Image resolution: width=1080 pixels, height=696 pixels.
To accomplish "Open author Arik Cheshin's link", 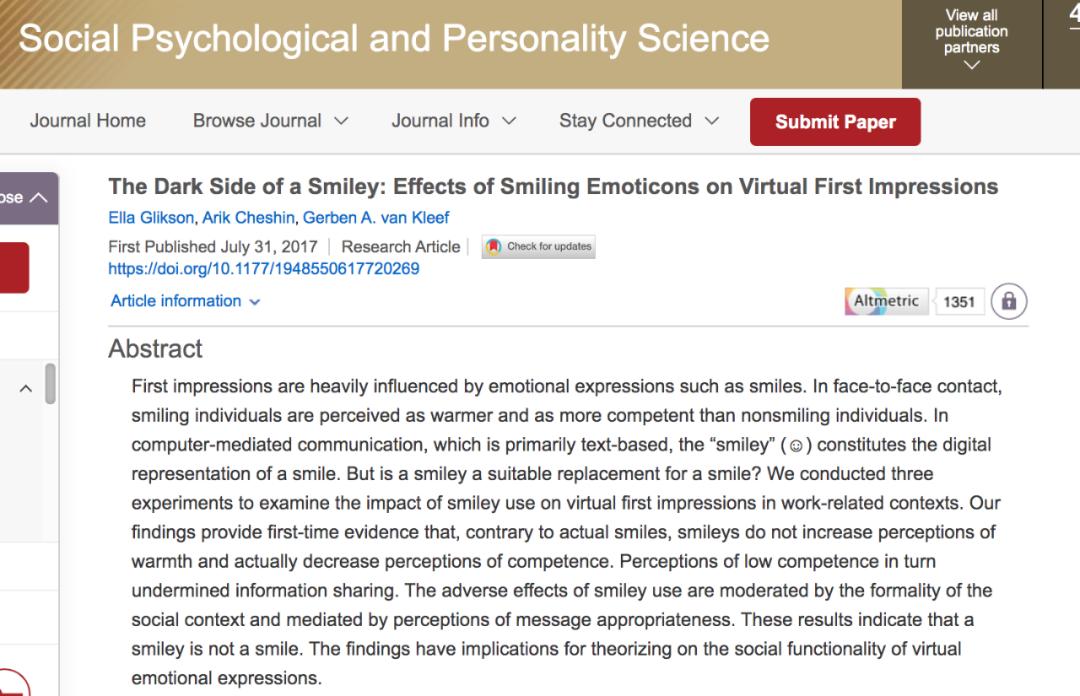I will tap(248, 218).
